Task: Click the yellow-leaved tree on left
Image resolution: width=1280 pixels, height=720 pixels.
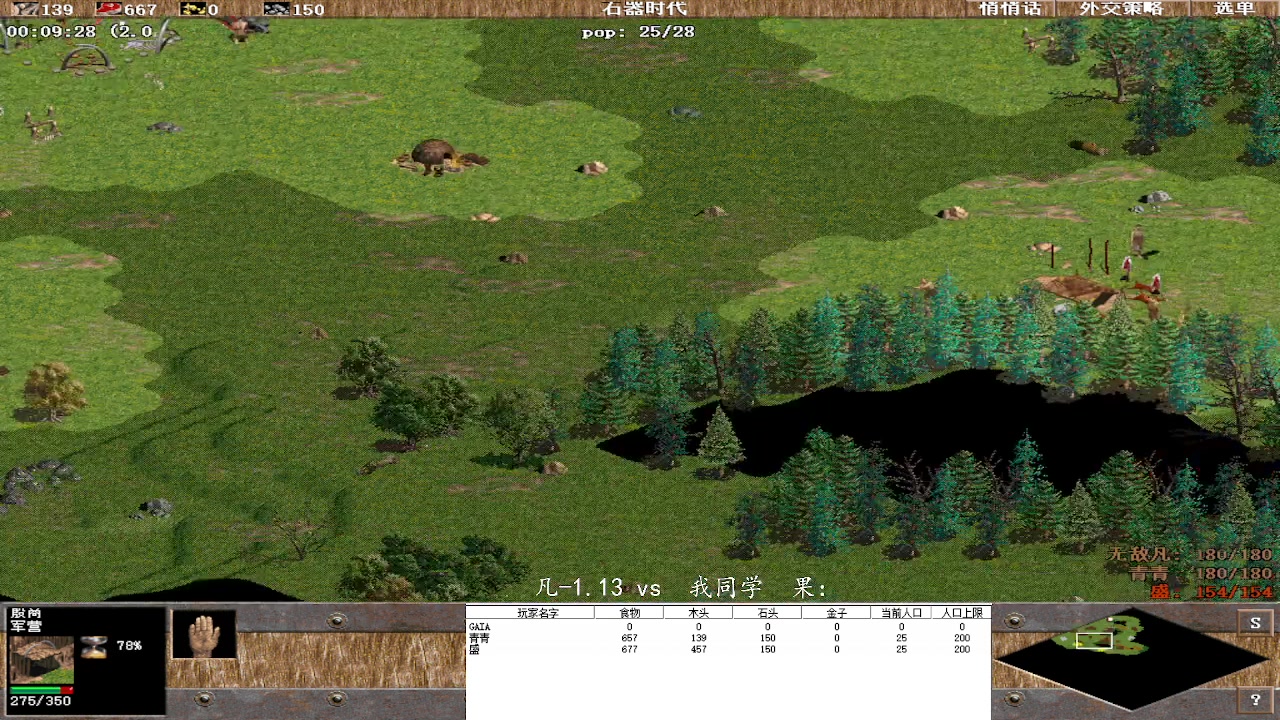Action: point(52,390)
